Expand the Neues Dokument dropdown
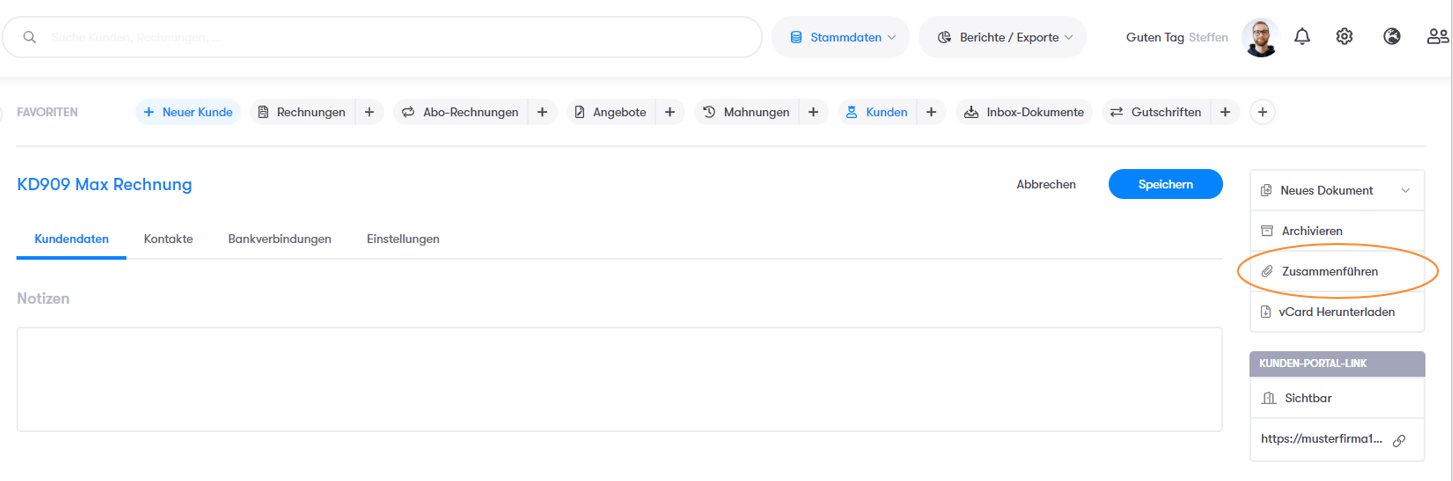The width and height of the screenshot is (1453, 481). pyautogui.click(x=1337, y=190)
